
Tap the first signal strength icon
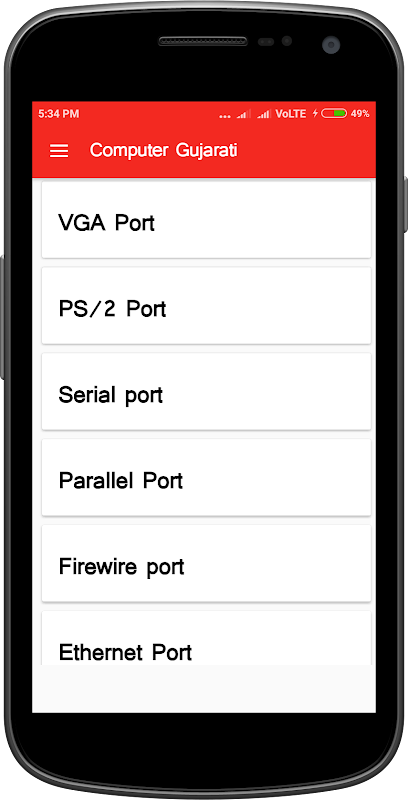(243, 114)
